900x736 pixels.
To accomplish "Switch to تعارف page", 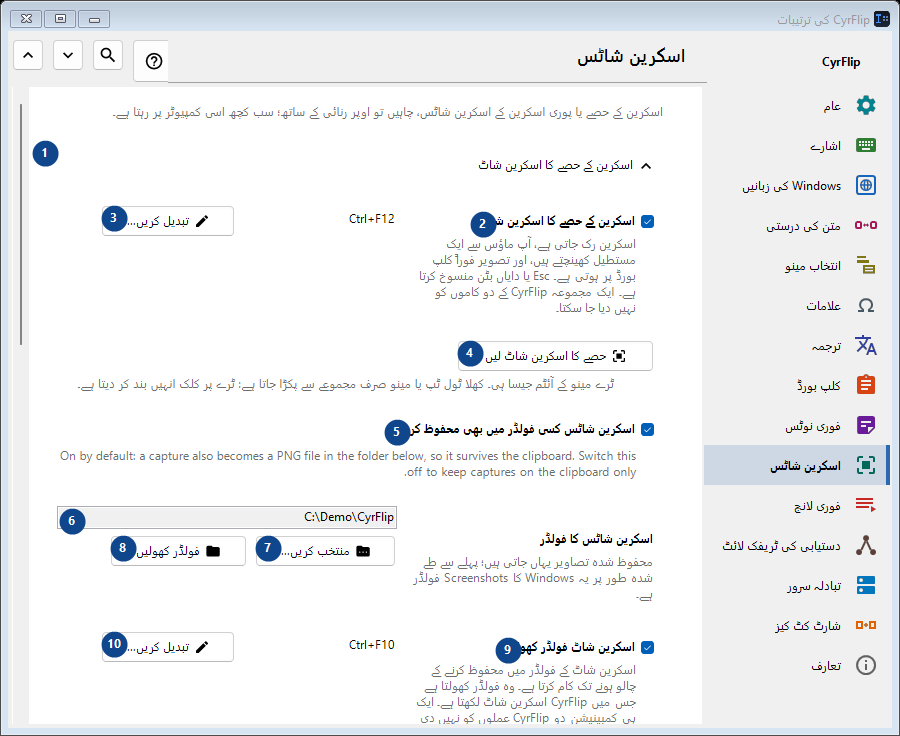I will tap(797, 665).
